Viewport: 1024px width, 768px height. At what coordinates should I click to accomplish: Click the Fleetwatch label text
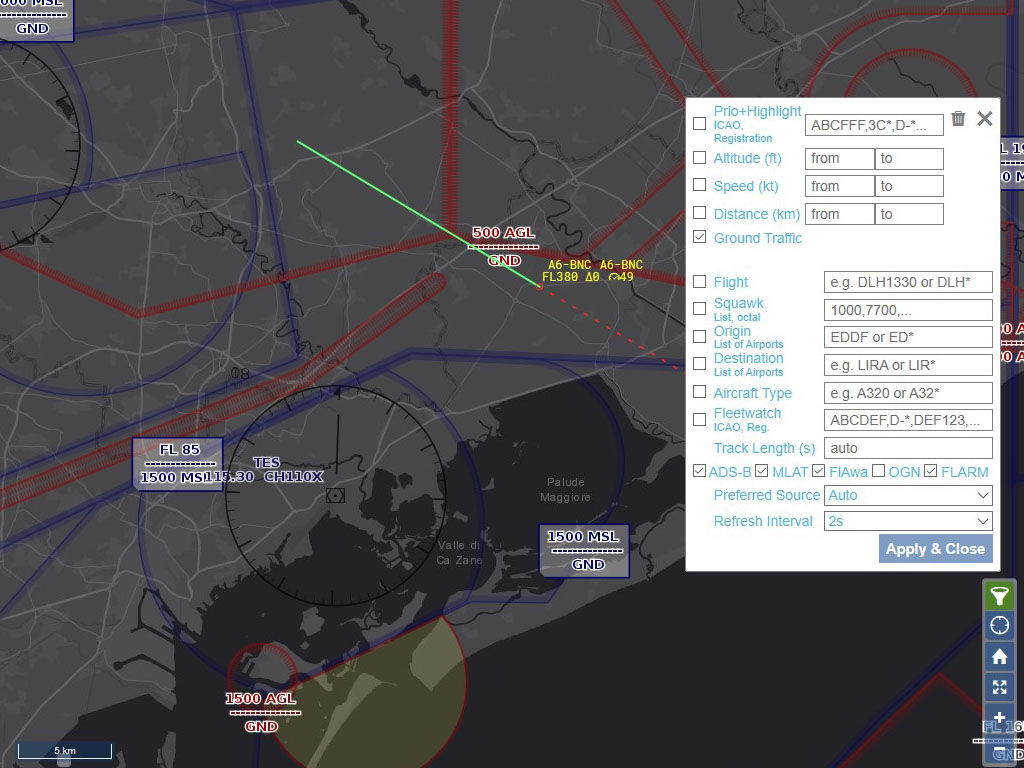(747, 413)
